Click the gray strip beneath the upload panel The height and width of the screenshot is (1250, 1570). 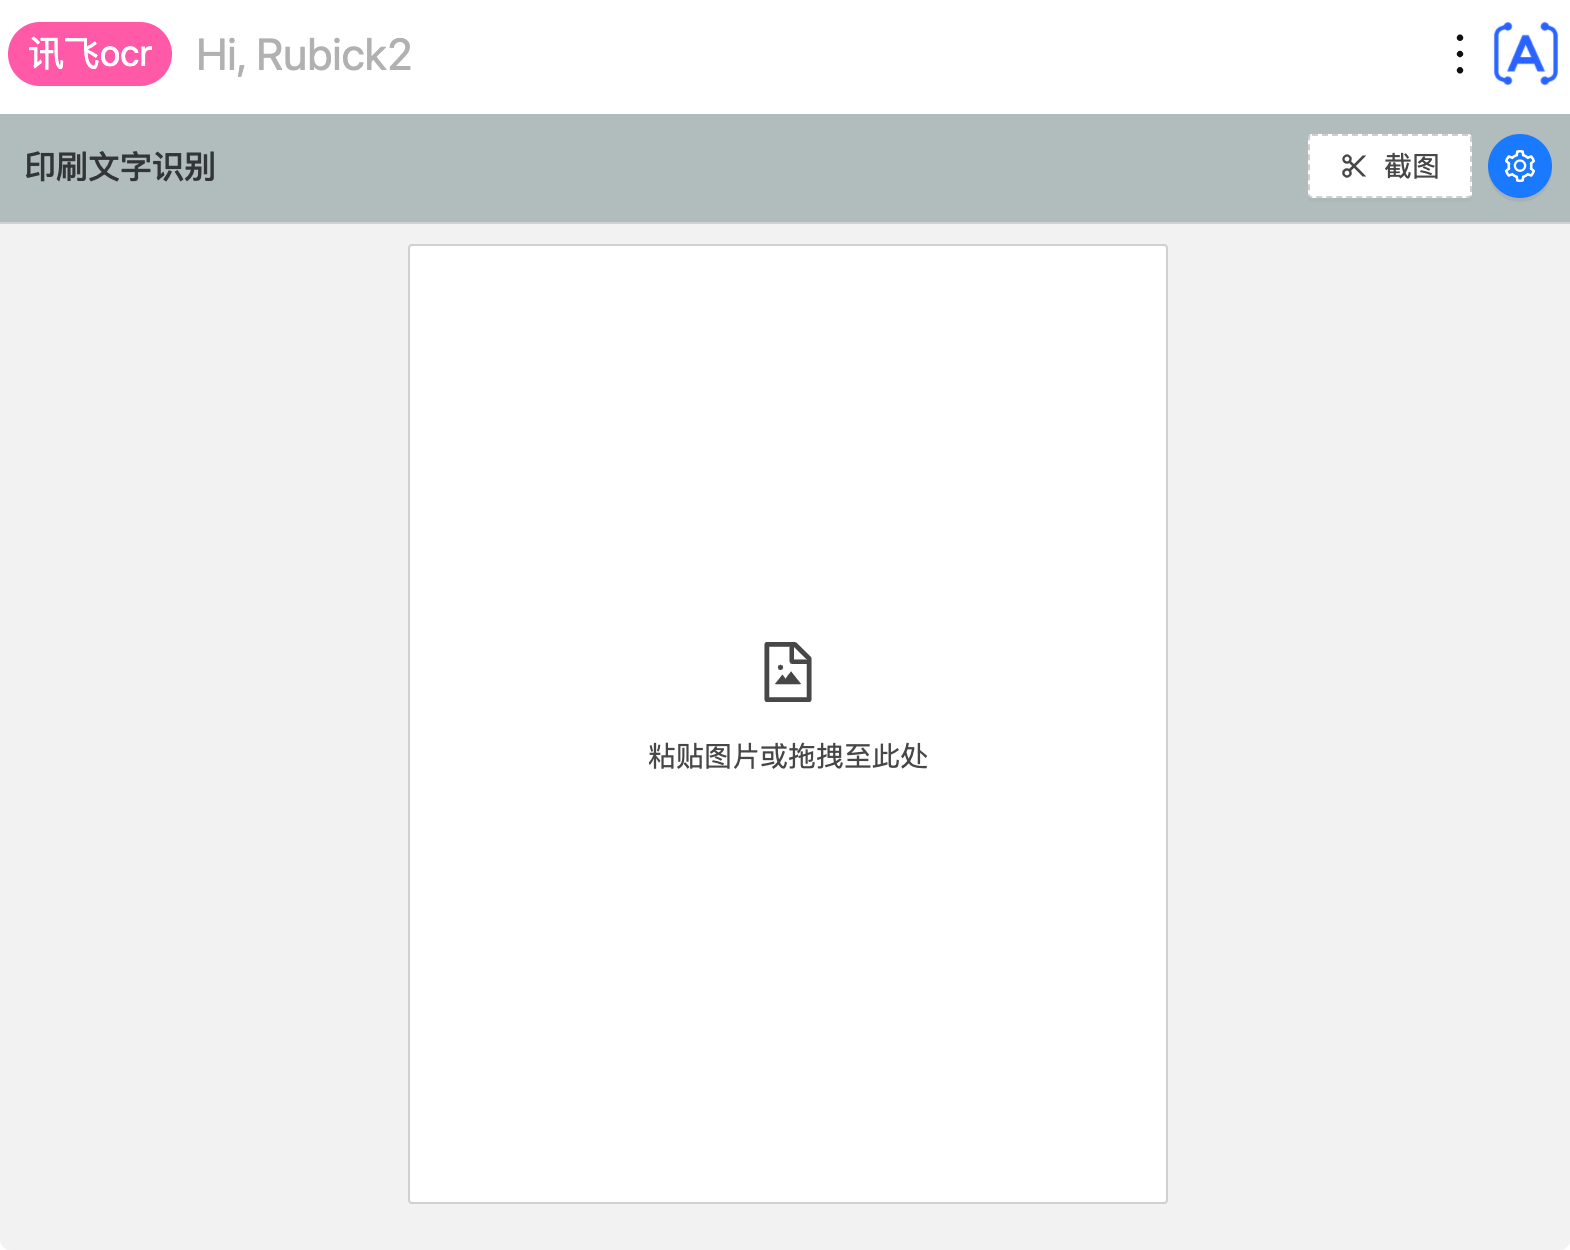787,1227
